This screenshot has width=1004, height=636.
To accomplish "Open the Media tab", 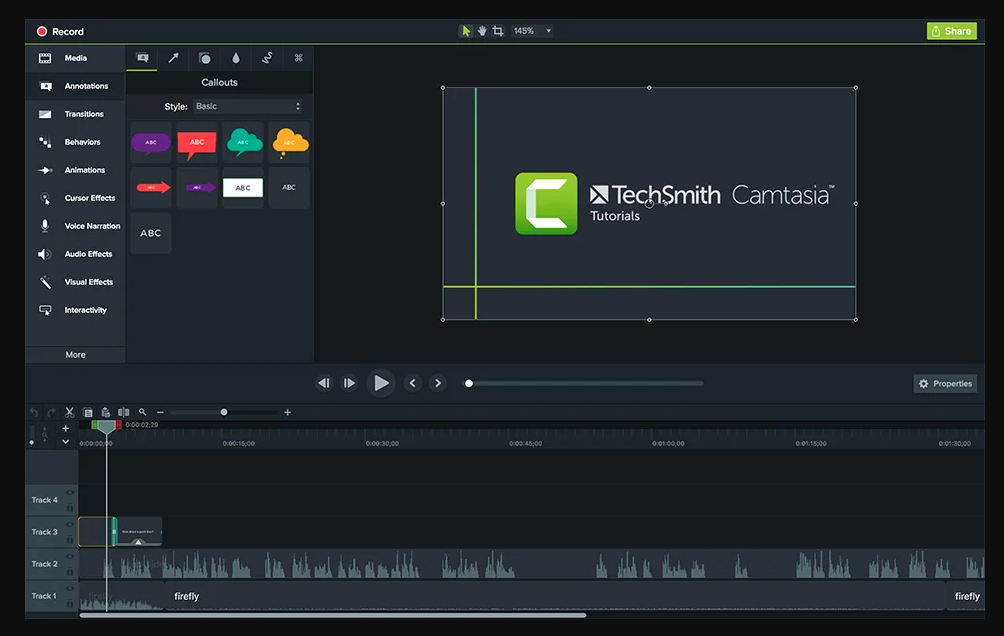I will coord(75,58).
